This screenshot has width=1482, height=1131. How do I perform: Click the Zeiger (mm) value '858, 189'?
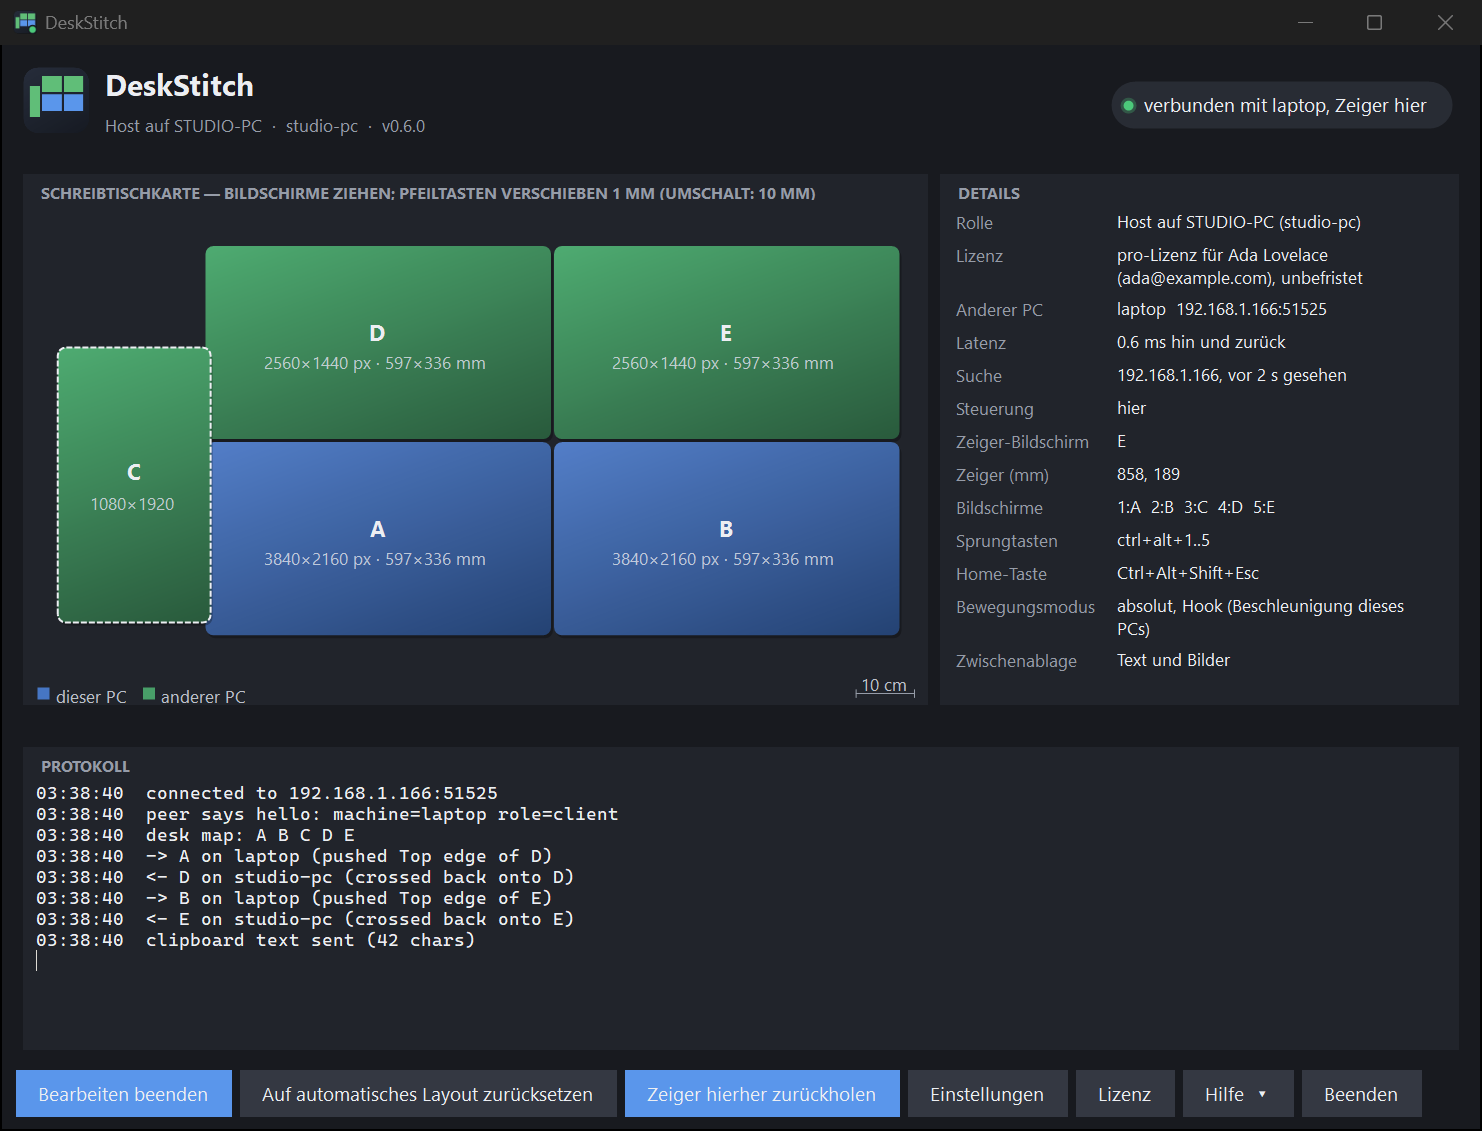pos(1148,474)
